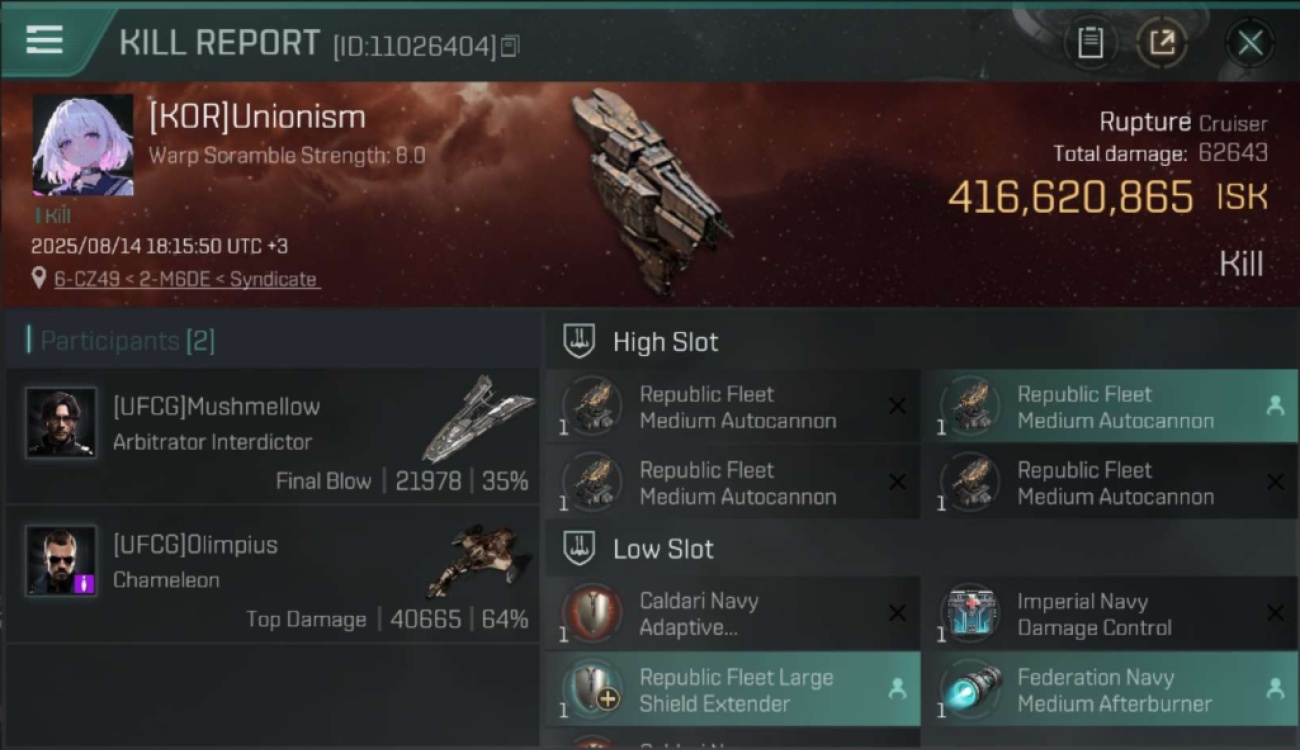
Task: Open the Caldari Navy Adaptive module icon
Action: tap(592, 612)
